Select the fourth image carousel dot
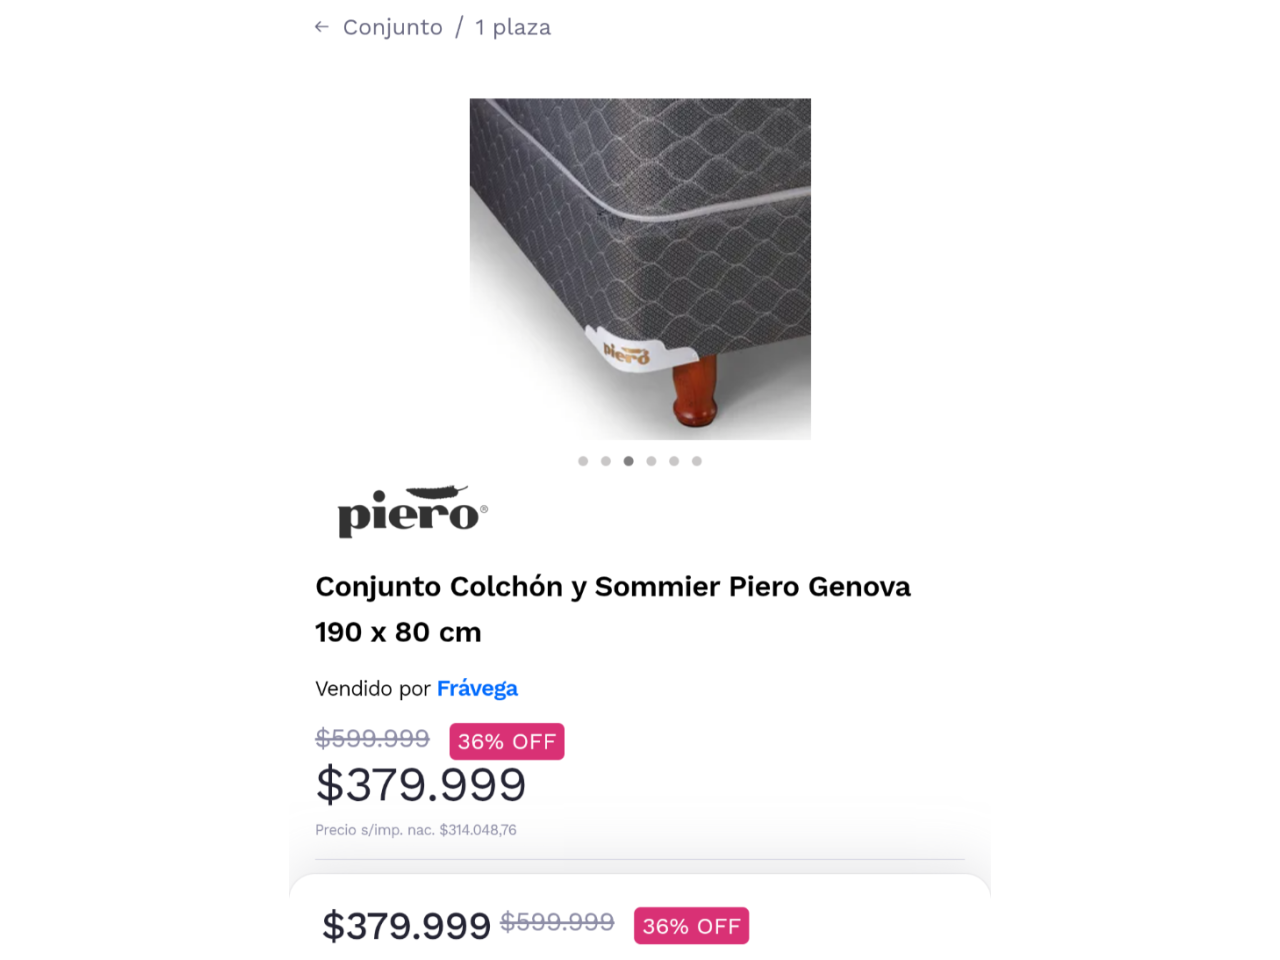1280x960 pixels. coord(651,461)
